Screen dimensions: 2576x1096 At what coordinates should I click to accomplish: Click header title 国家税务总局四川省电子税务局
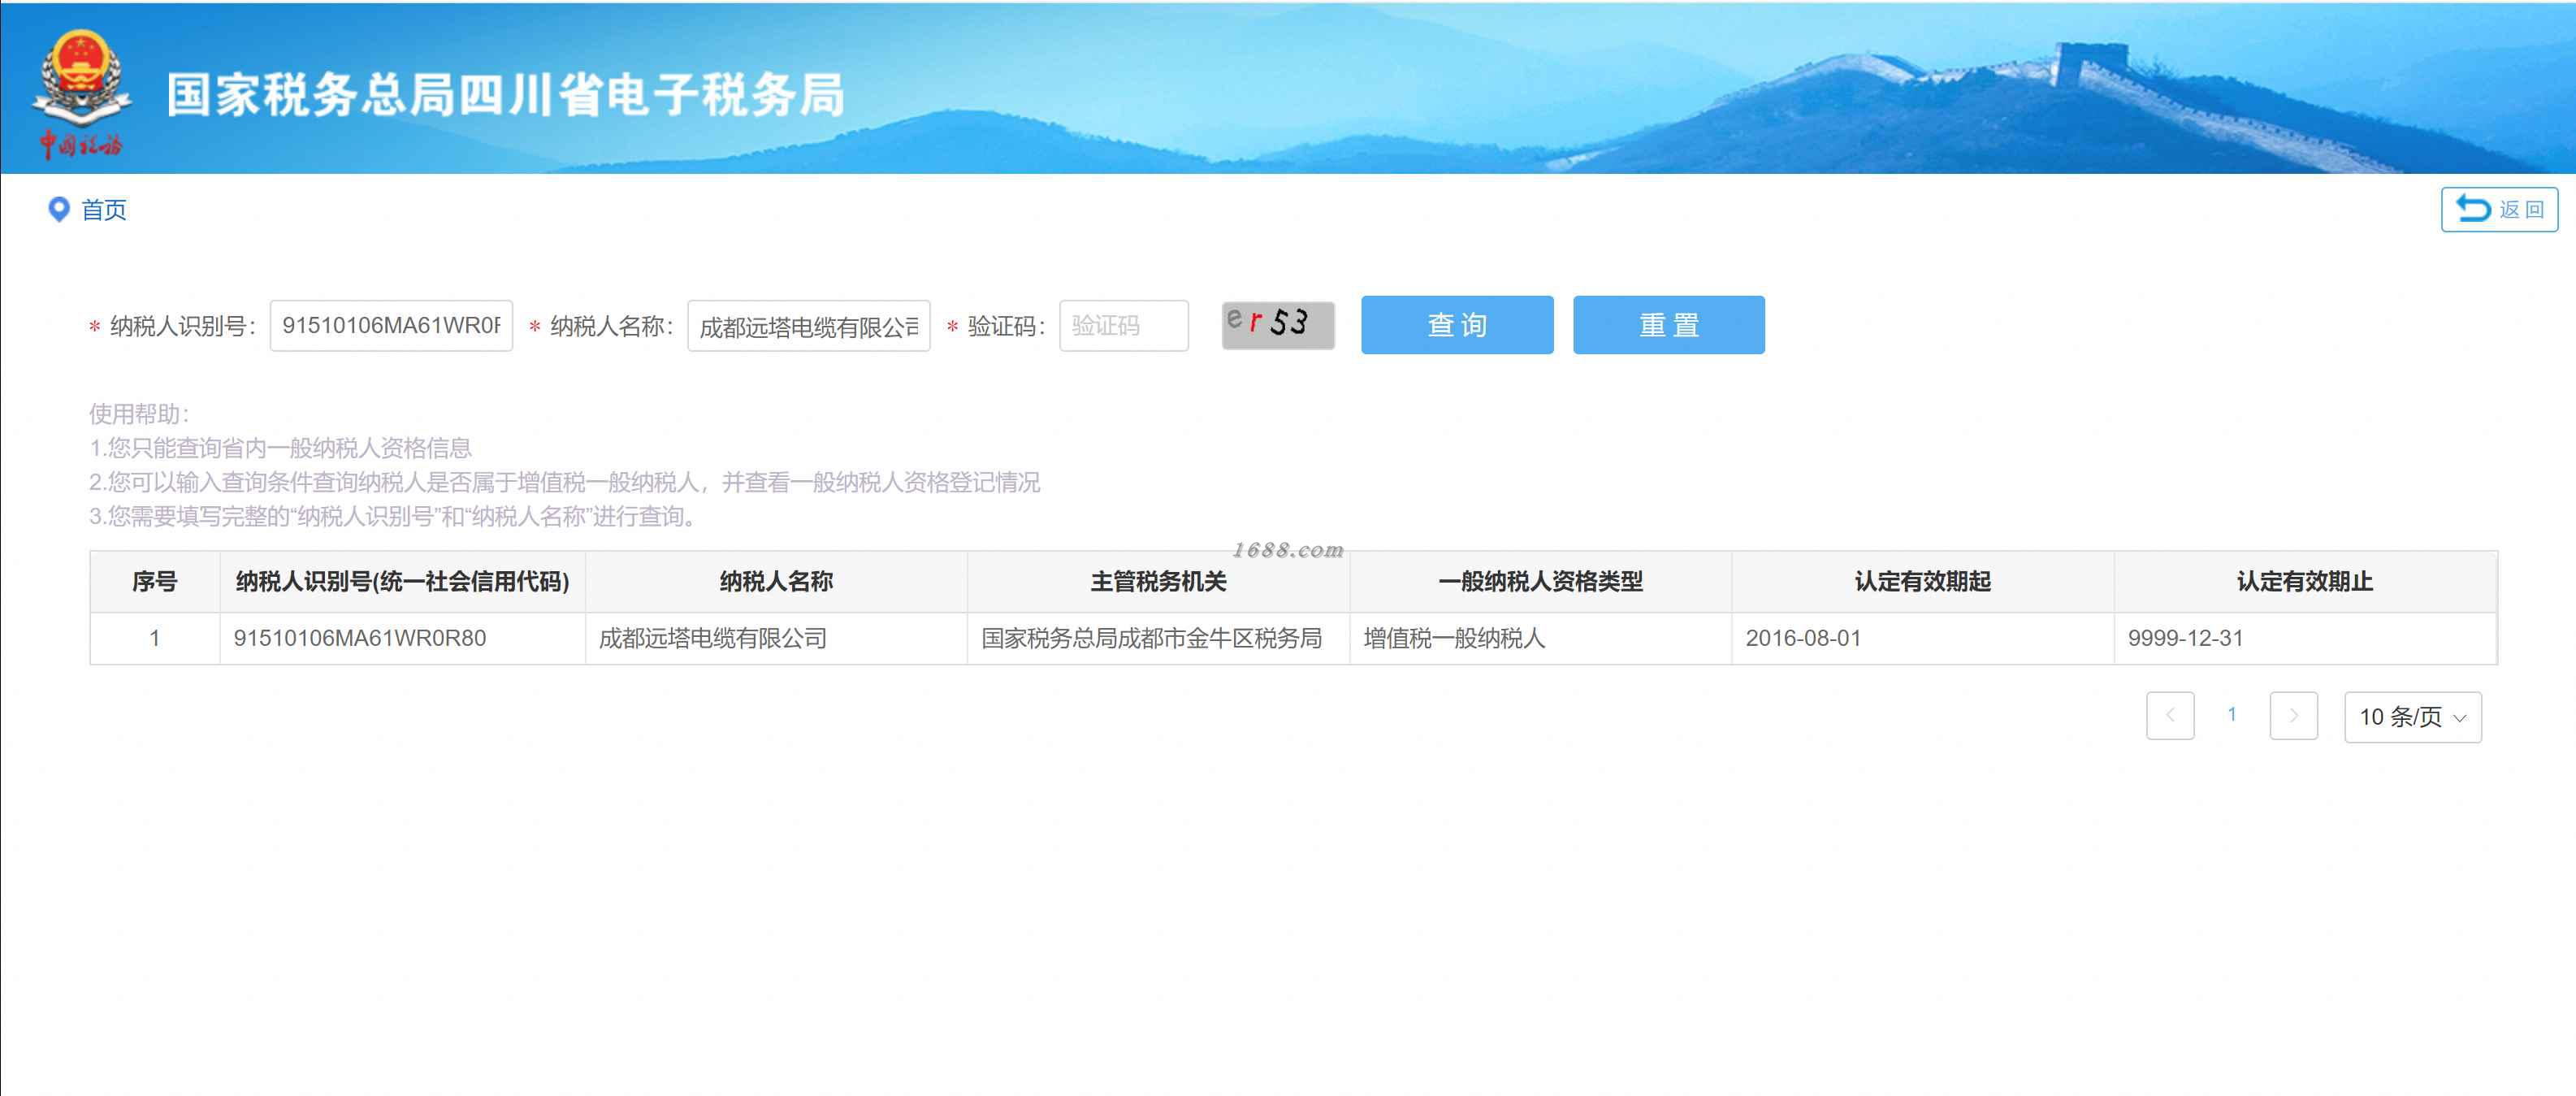pyautogui.click(x=505, y=95)
